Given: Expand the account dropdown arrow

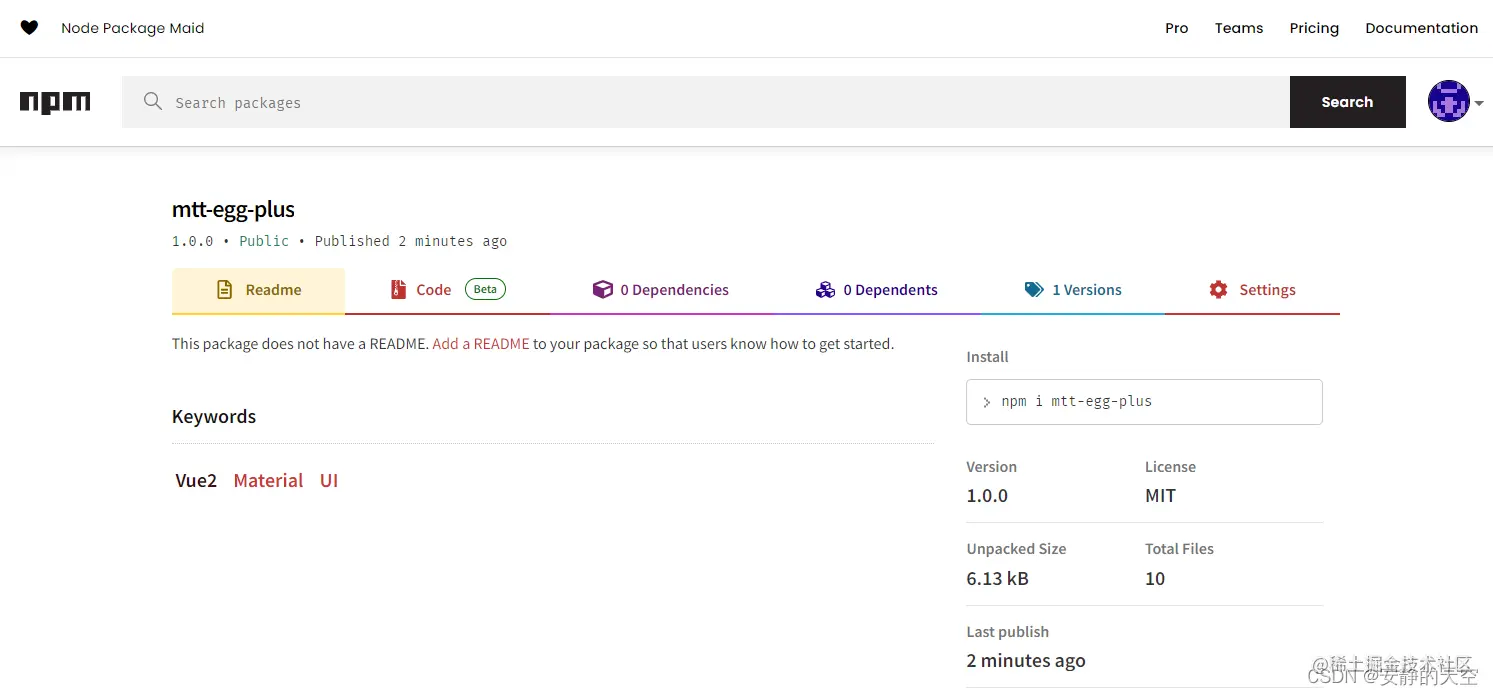Looking at the screenshot, I should (x=1479, y=103).
